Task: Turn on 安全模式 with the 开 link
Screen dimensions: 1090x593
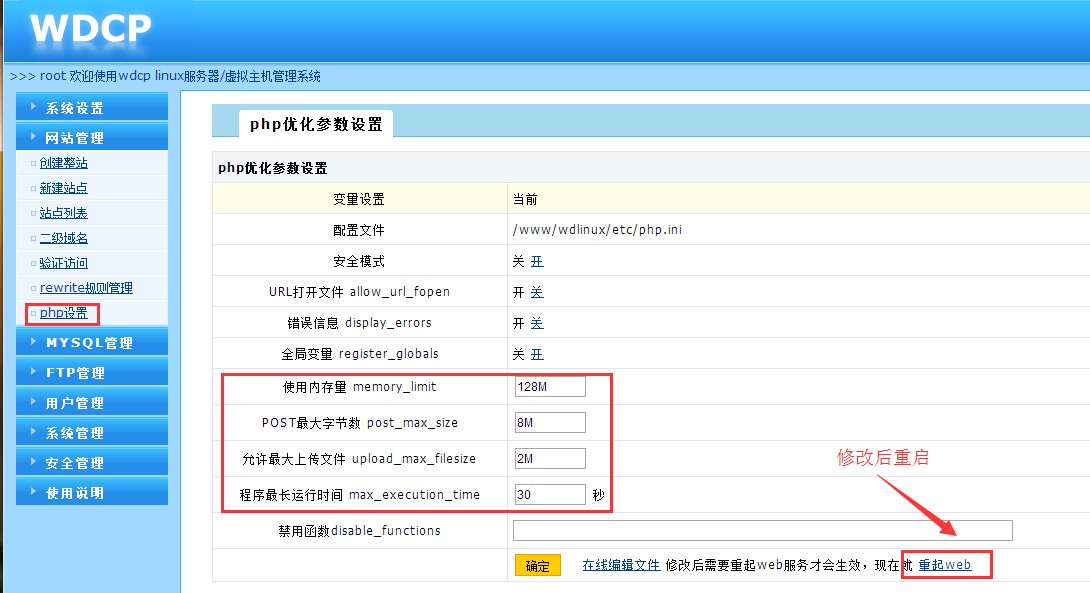Action: point(537,261)
